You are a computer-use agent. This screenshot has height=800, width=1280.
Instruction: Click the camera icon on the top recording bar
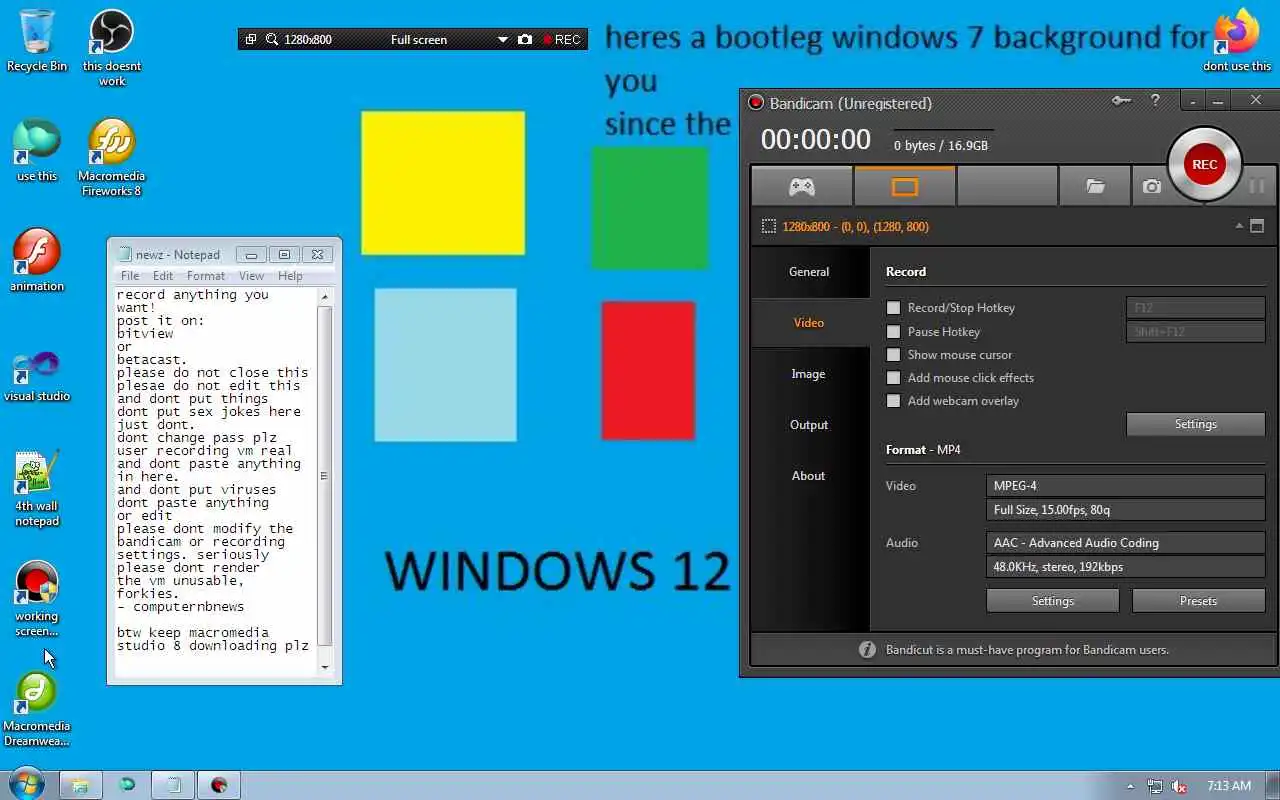tap(525, 40)
